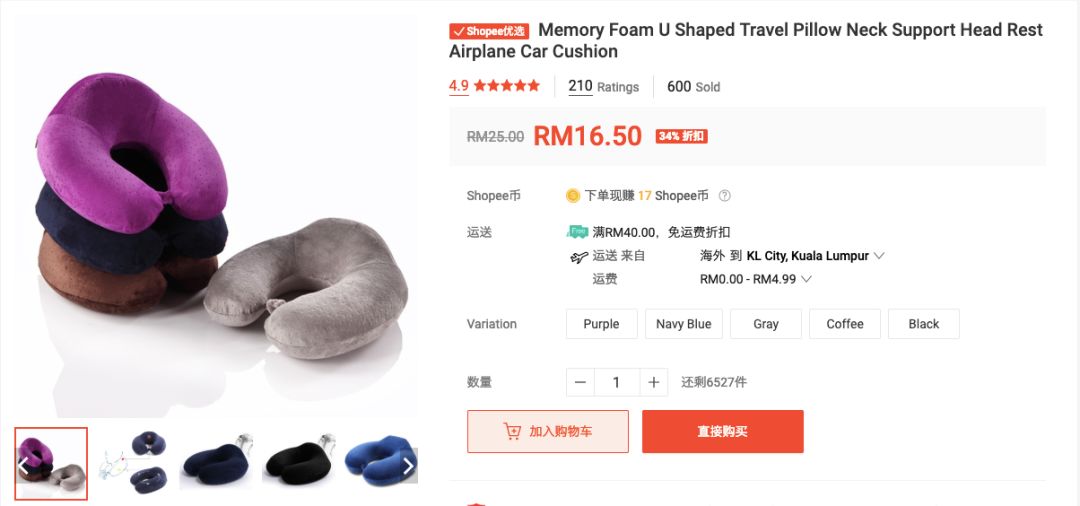
Task: Click the Shopee优选 preferred badge
Action: [489, 31]
